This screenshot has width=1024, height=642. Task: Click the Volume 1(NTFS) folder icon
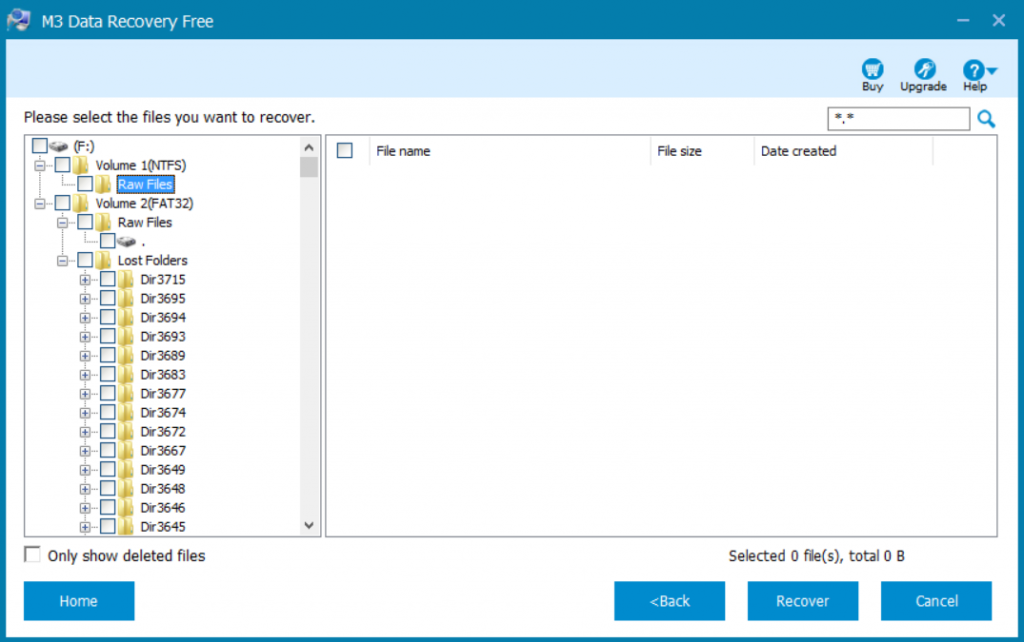click(x=80, y=165)
